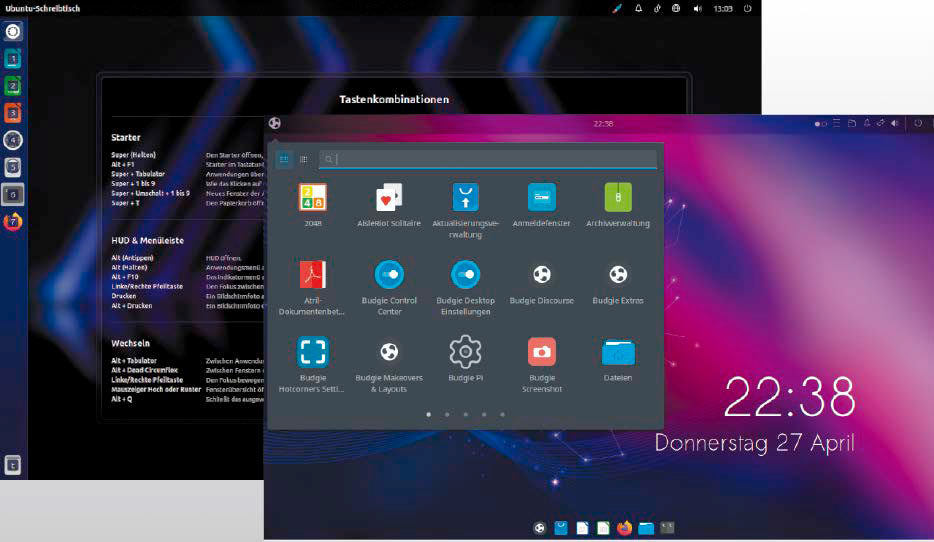Image resolution: width=934 pixels, height=542 pixels.
Task: Open launcher item numbered 6
Action: click(13, 194)
